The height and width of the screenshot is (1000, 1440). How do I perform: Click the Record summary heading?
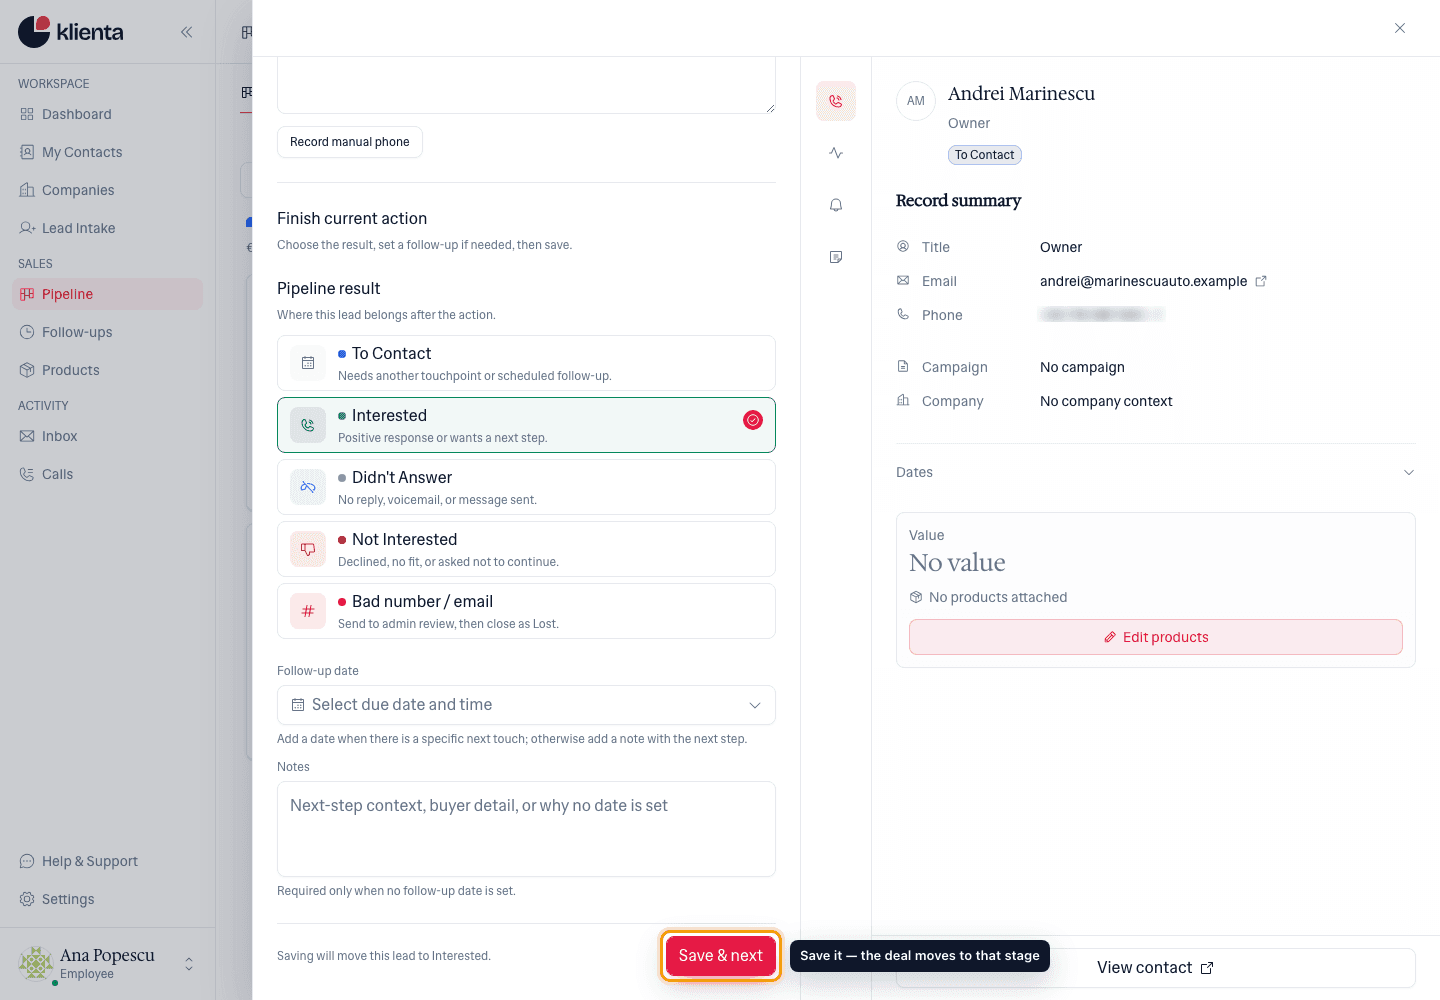958,200
